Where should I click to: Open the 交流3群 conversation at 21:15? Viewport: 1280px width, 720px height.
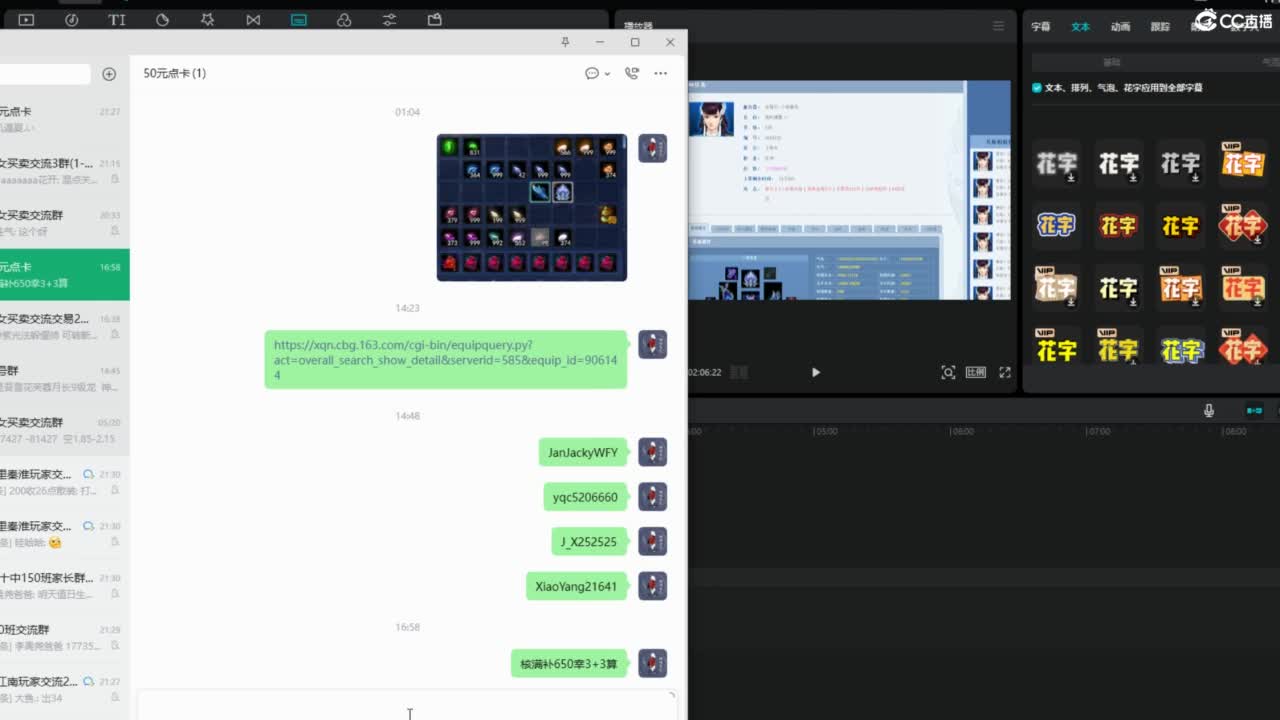pos(64,171)
